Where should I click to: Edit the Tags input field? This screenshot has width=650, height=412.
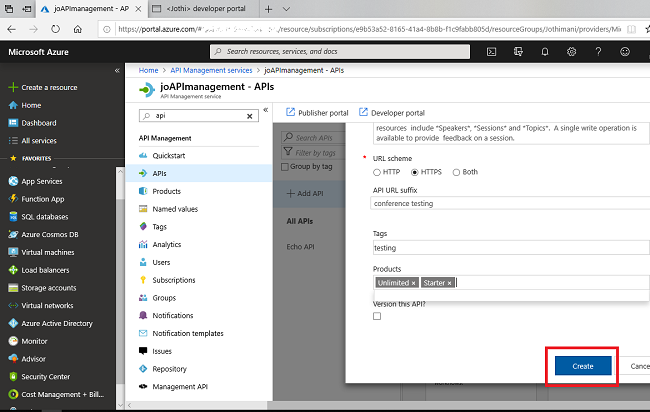tap(511, 248)
